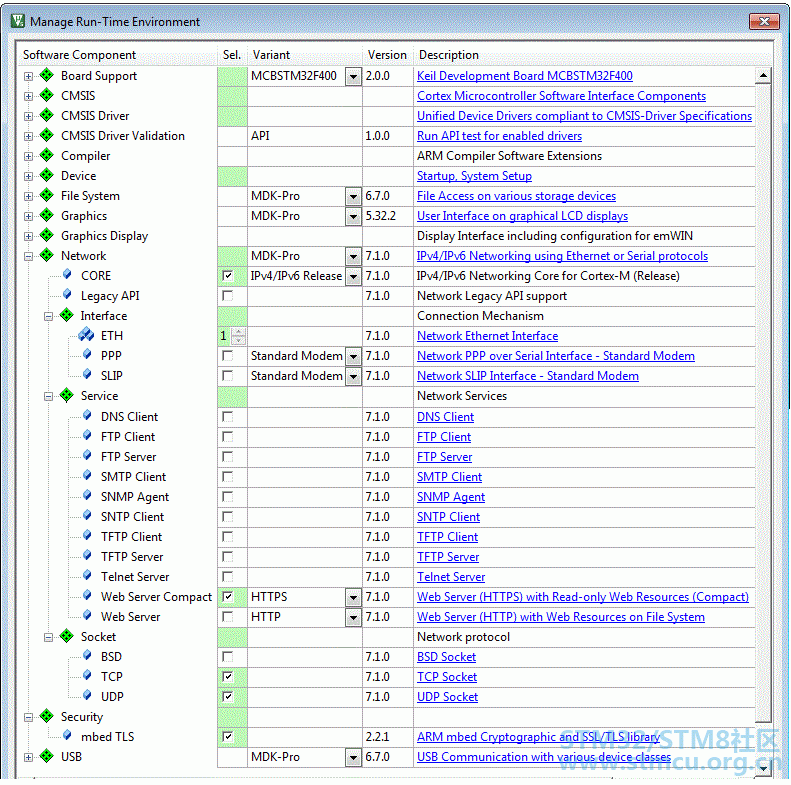
Task: Uncheck the TCP socket checkbox
Action: tap(228, 677)
